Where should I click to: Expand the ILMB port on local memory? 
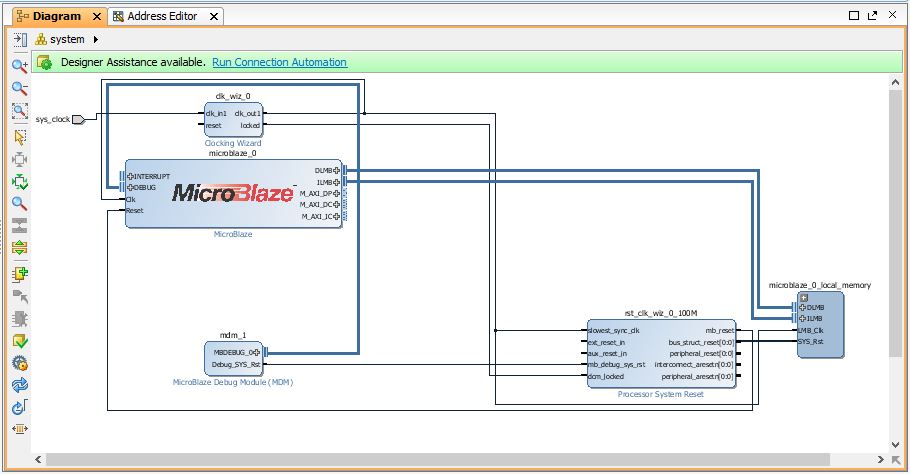tap(803, 319)
